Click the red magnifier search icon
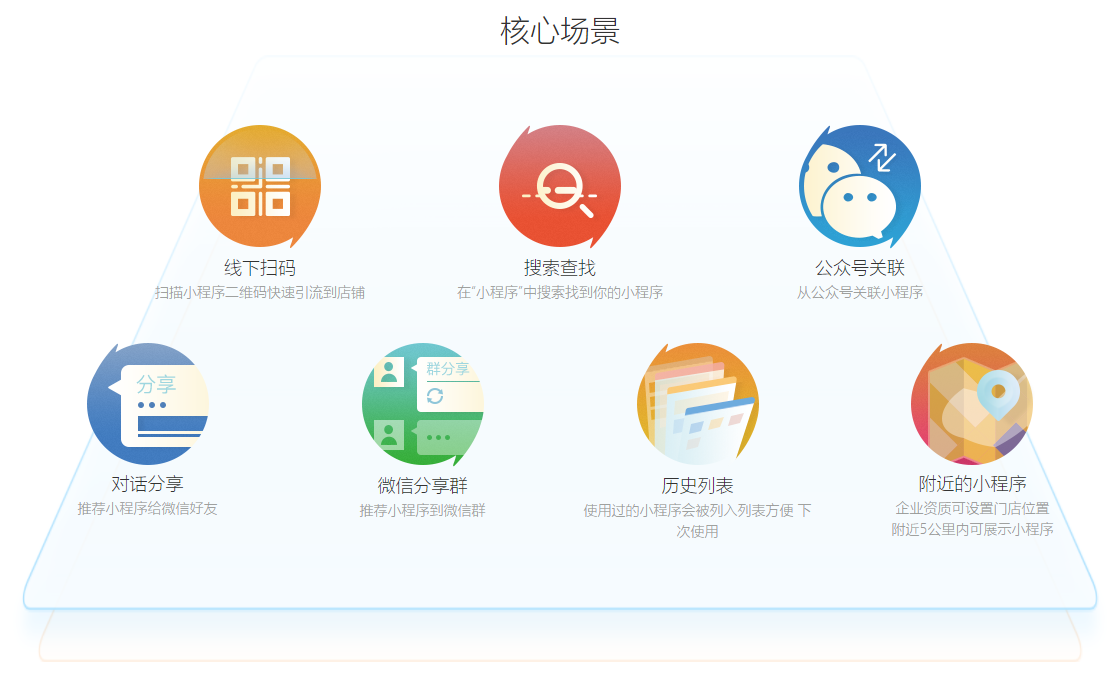The height and width of the screenshot is (691, 1120). tap(560, 186)
